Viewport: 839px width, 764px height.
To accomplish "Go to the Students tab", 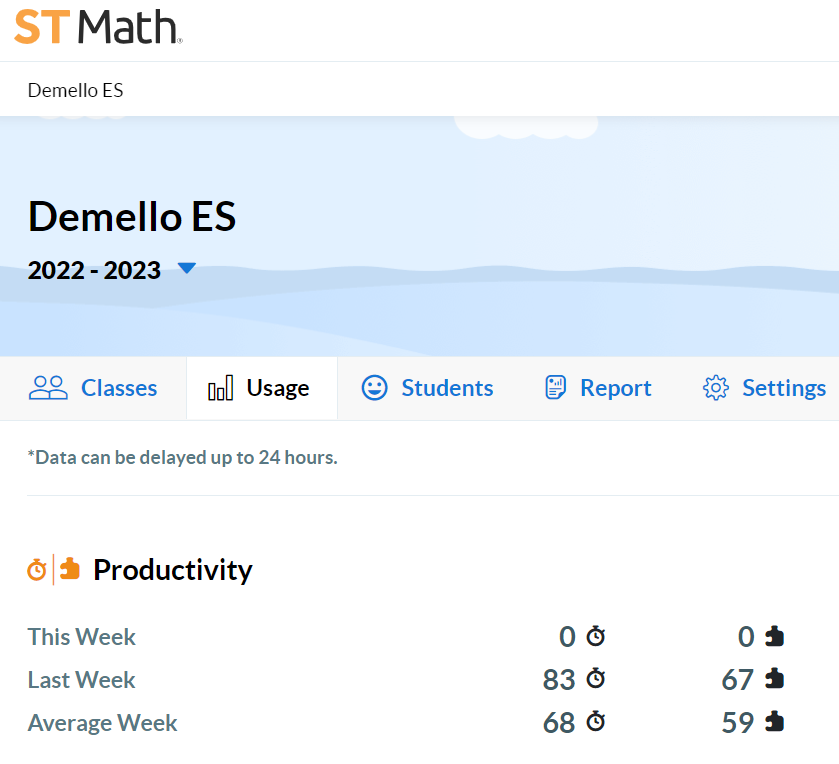I will pos(427,388).
